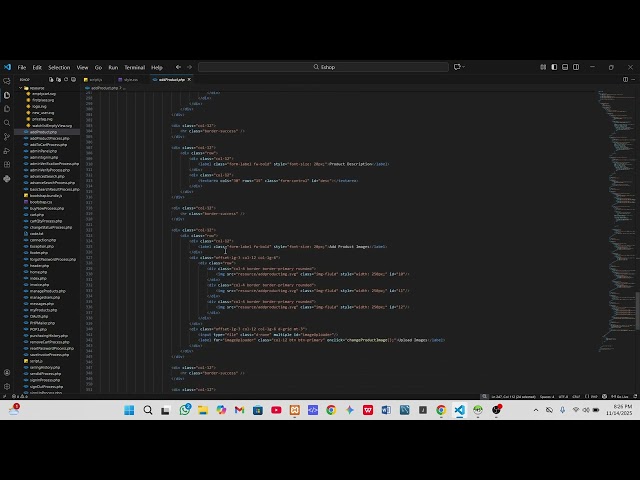This screenshot has width=640, height=480.
Task: Open the Run menu
Action: 113,67
